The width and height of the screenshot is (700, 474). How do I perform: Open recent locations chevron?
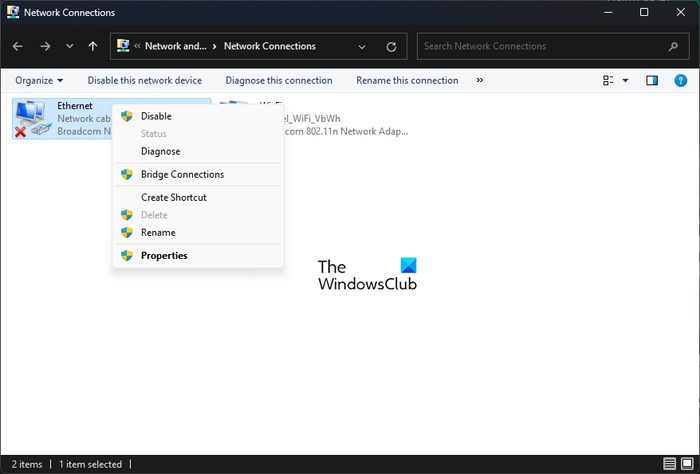pos(70,46)
